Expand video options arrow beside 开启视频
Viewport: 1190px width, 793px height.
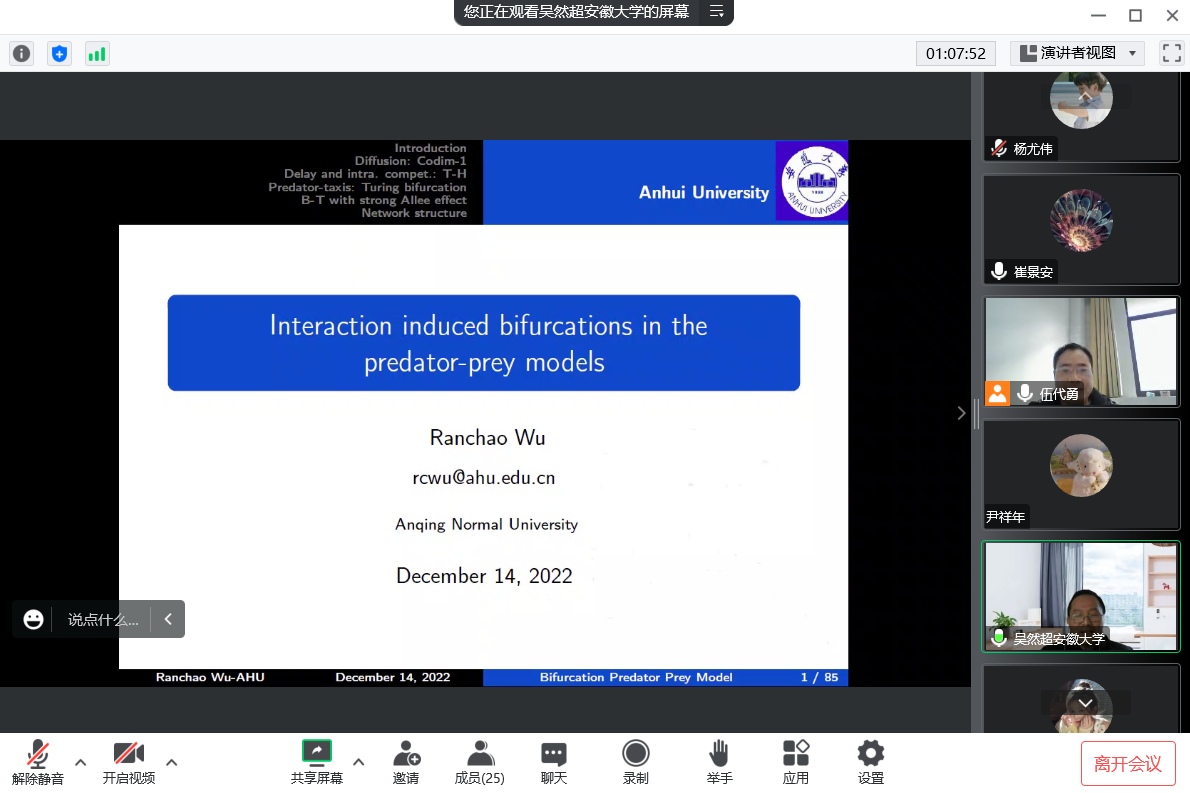point(171,762)
